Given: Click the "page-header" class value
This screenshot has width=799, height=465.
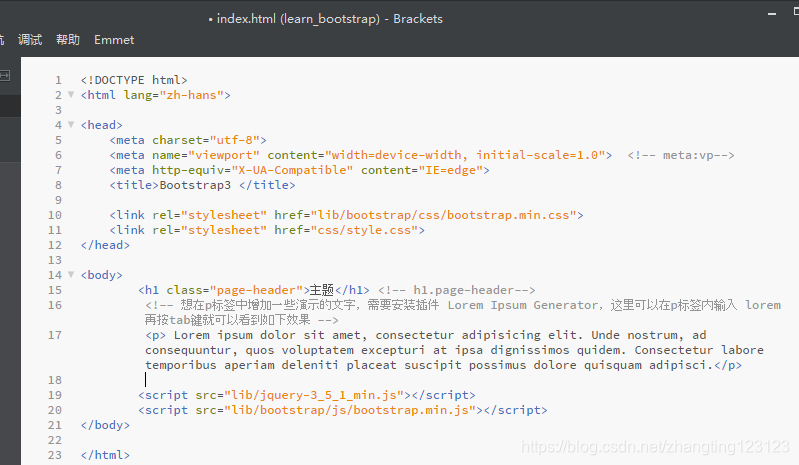Looking at the screenshot, I should (260, 290).
